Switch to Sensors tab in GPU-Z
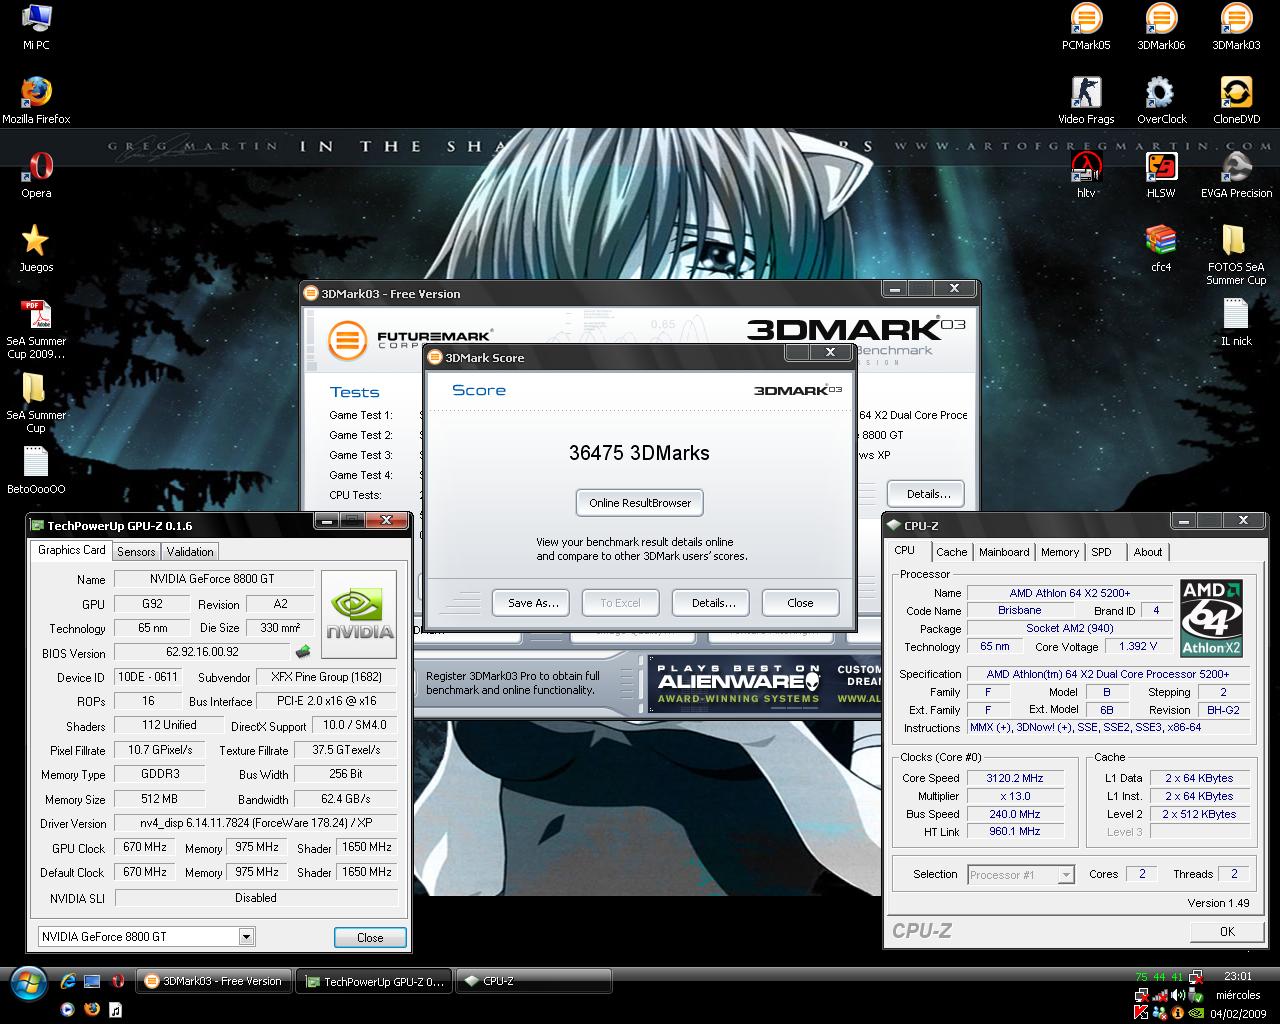Screen dimensions: 1280x1024 (x=136, y=552)
